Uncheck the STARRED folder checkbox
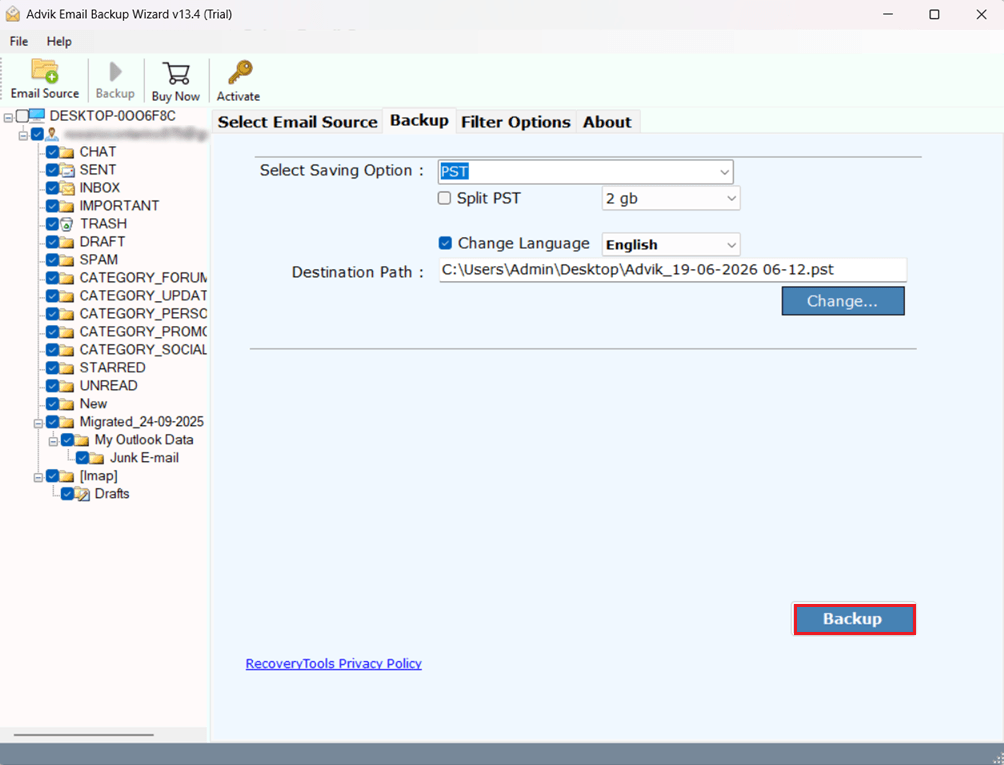 [x=53, y=367]
